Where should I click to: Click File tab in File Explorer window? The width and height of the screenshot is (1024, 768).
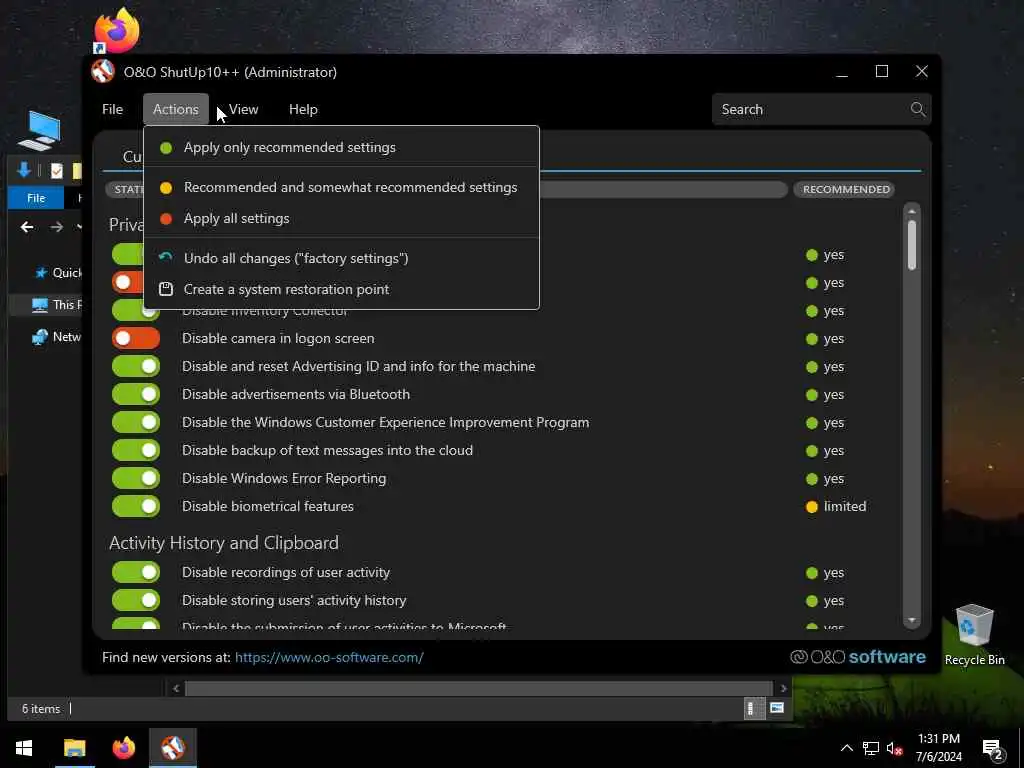pos(36,198)
